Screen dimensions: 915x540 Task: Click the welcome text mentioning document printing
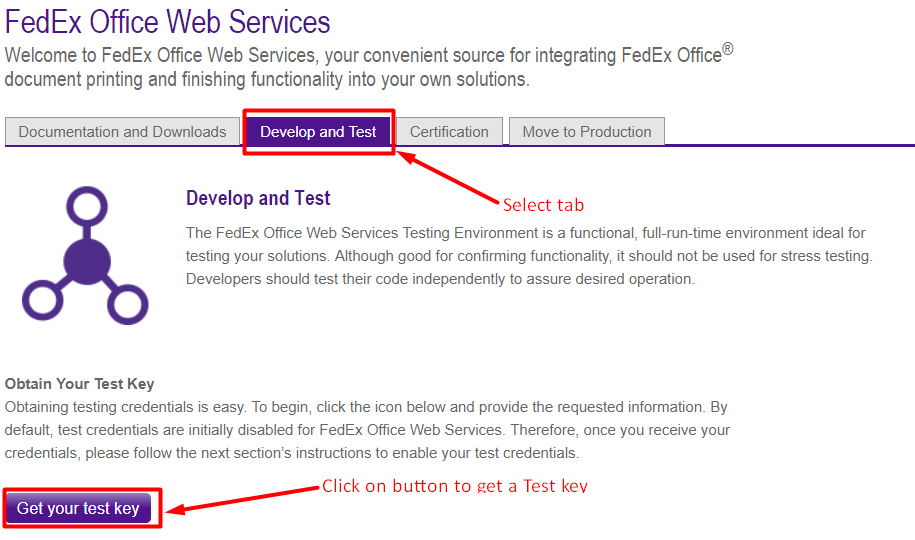coord(369,67)
